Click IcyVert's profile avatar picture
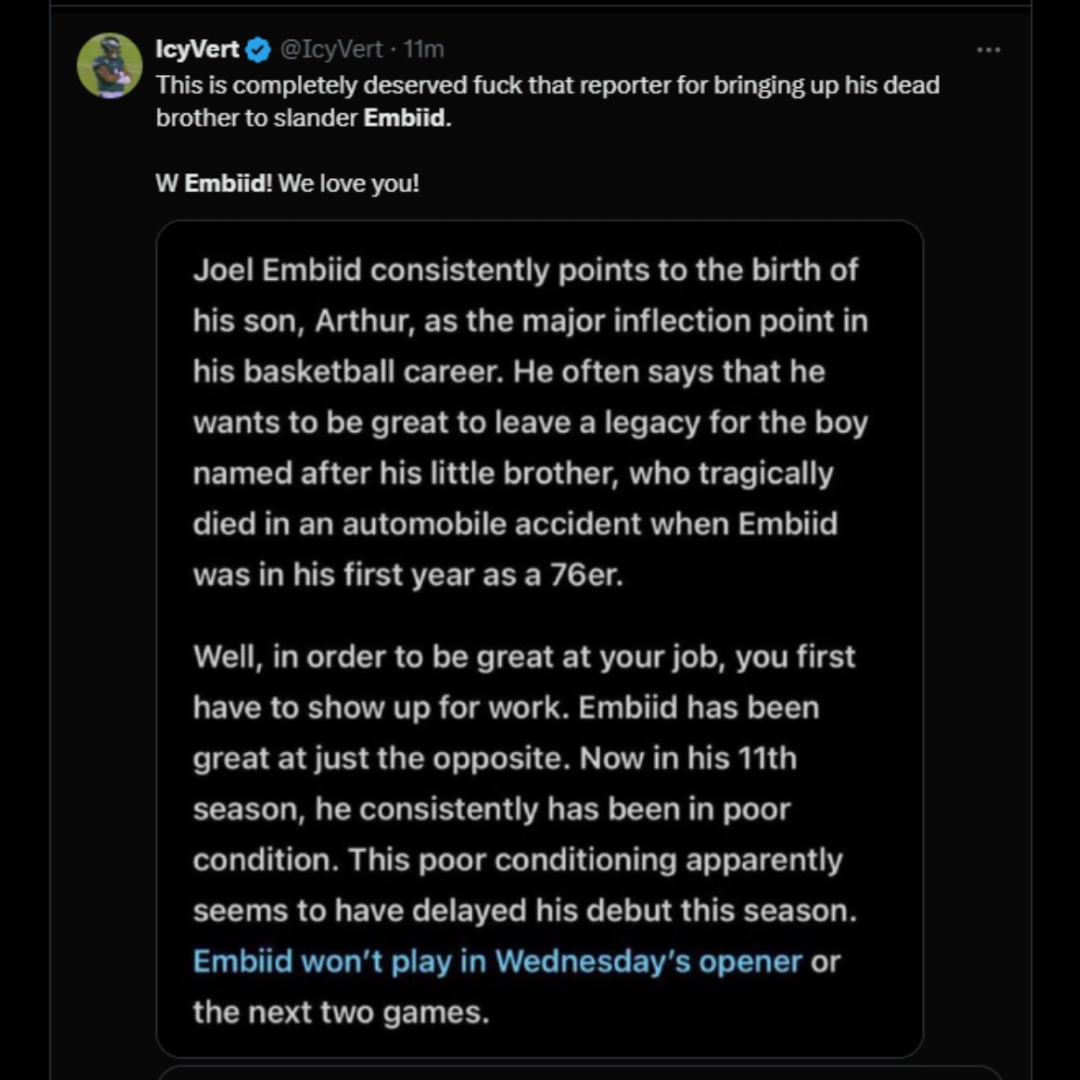Viewport: 1080px width, 1080px height. (109, 65)
